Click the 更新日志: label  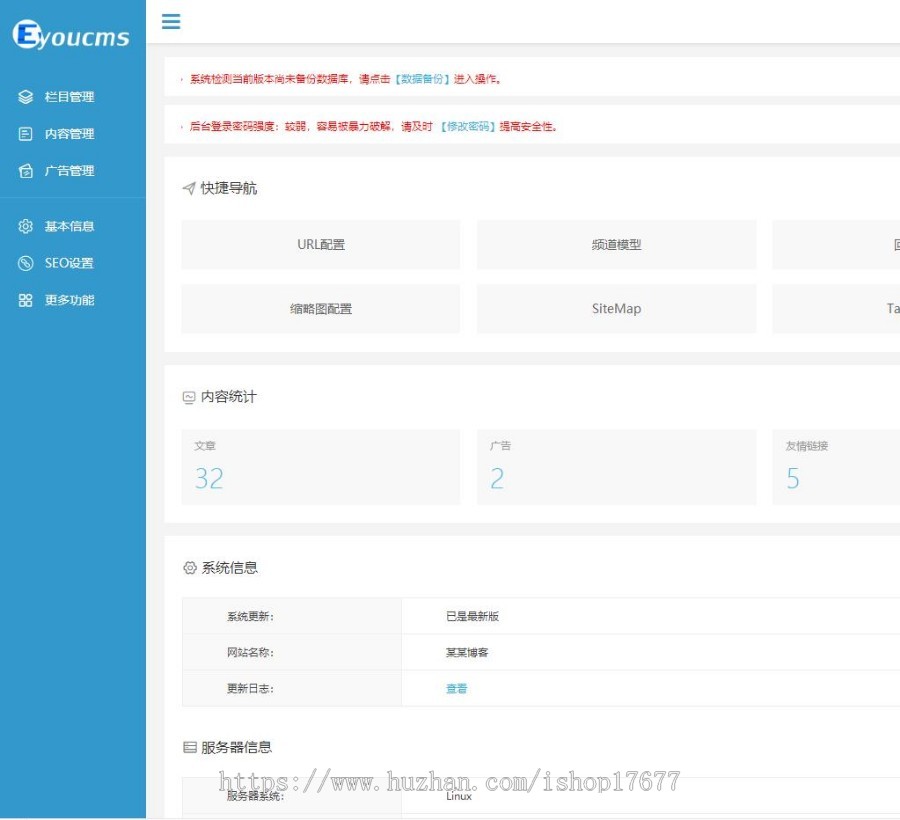[x=250, y=689]
